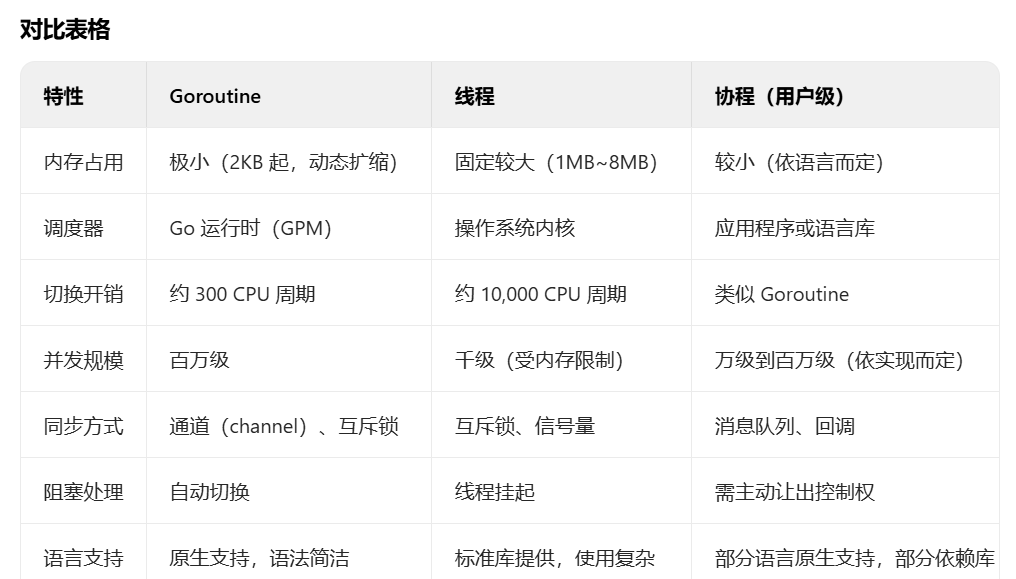1016x579 pixels.
Task: Select the Goroutine column header
Action: point(214,96)
